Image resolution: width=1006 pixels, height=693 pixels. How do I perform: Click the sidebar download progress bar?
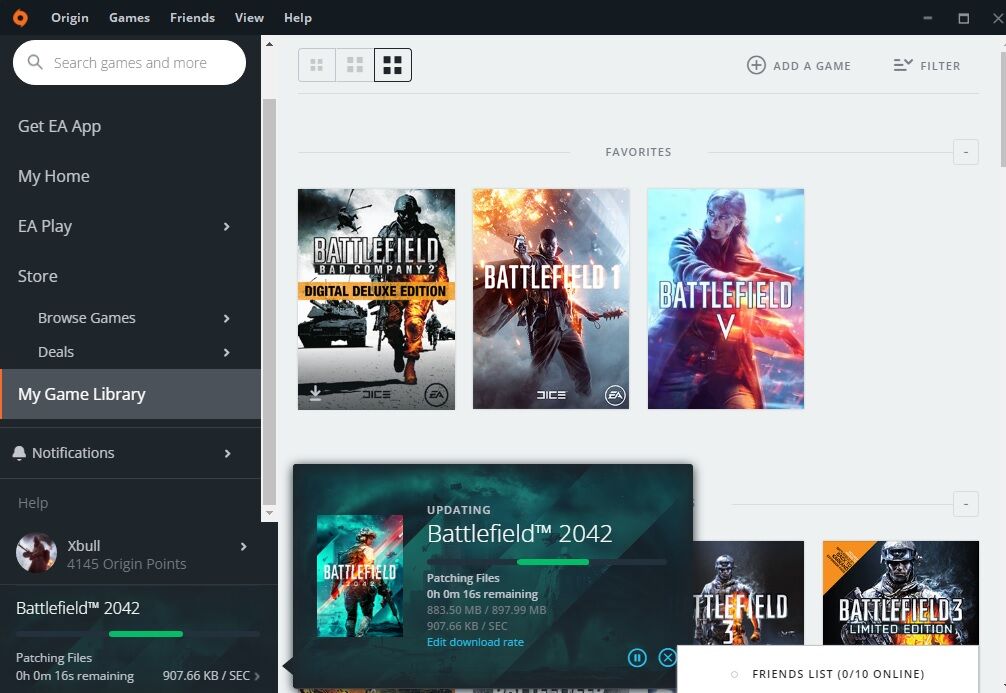138,634
